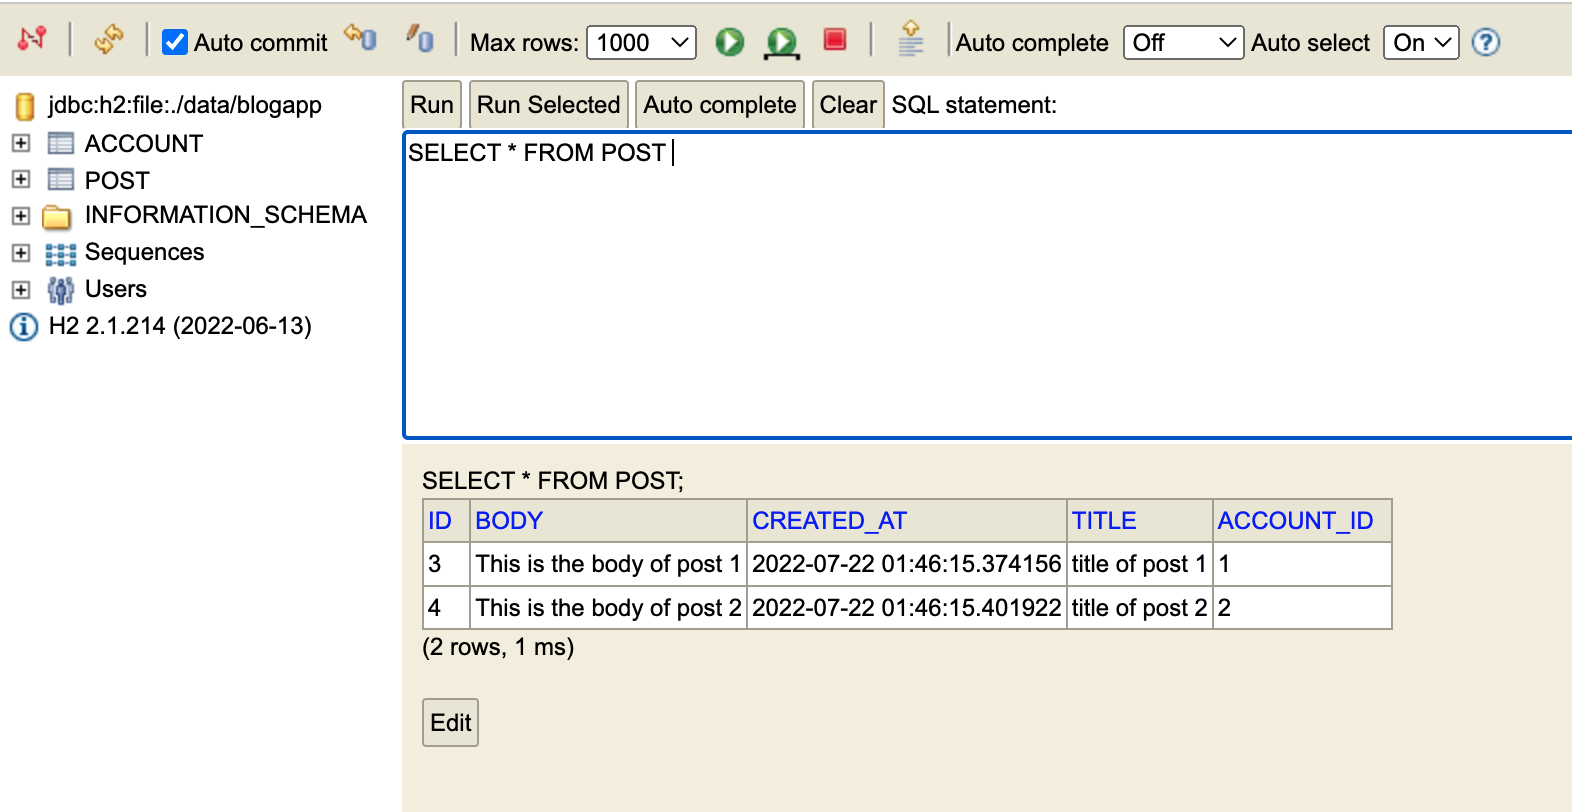Click the Run Selected button
The height and width of the screenshot is (812, 1572).
(x=549, y=104)
